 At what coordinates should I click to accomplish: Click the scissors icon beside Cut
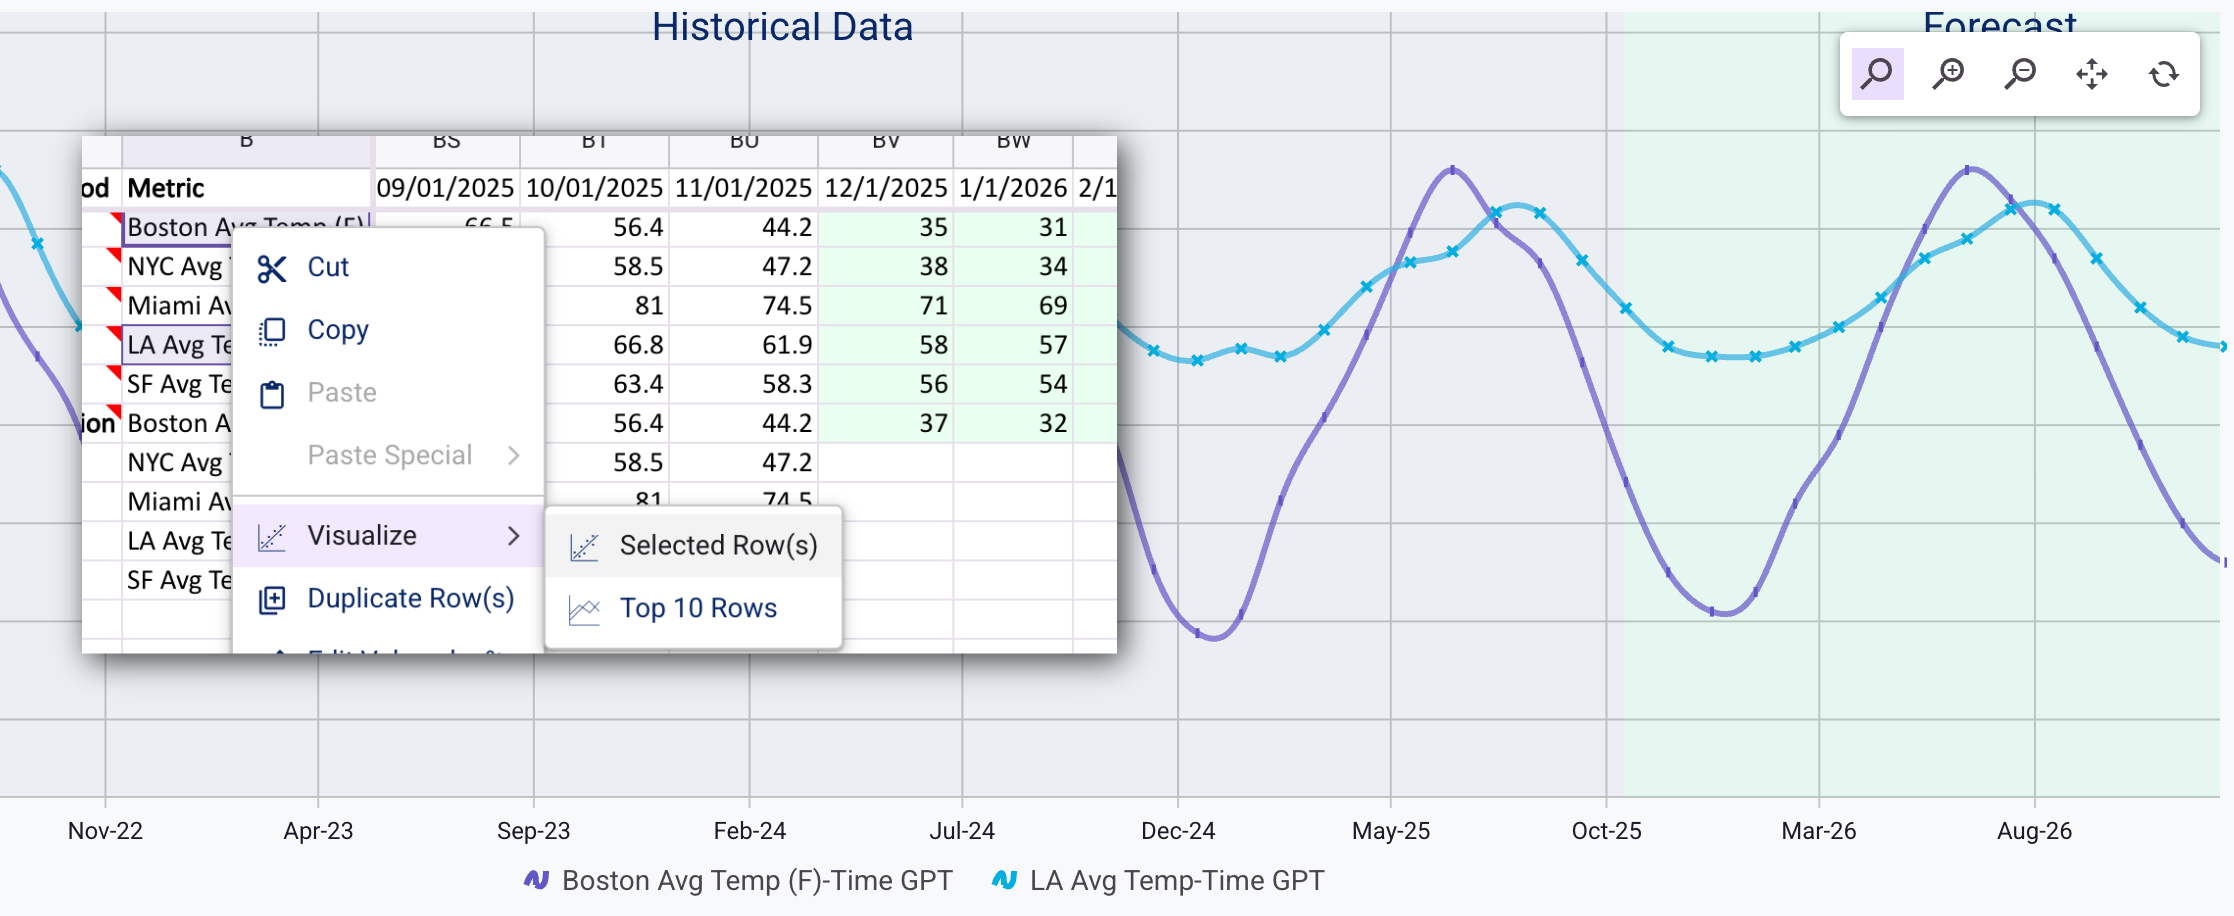click(x=271, y=267)
